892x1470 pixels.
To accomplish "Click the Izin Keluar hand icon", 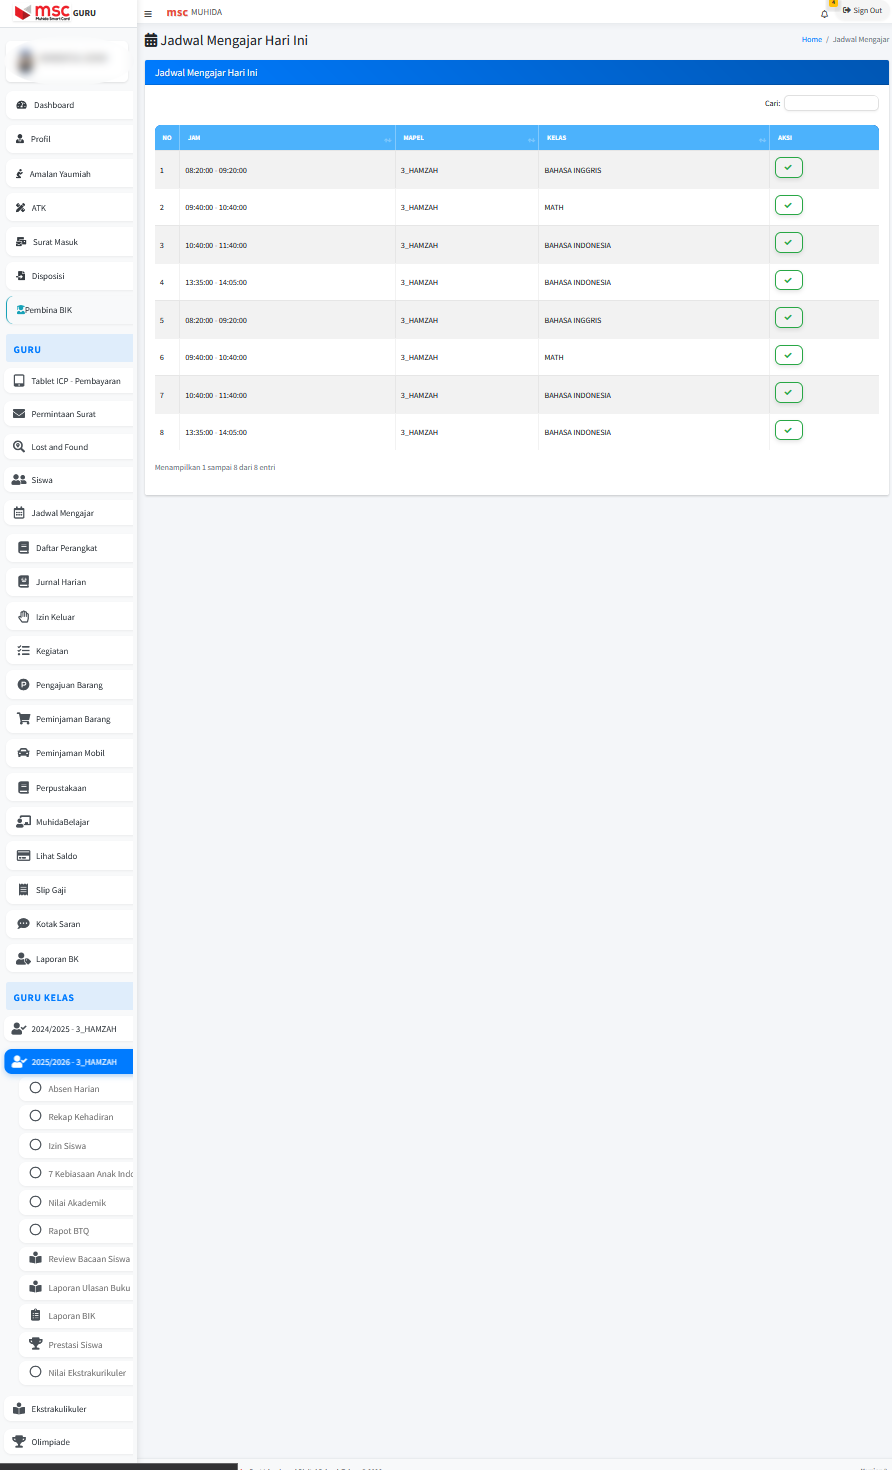I will click(x=24, y=617).
